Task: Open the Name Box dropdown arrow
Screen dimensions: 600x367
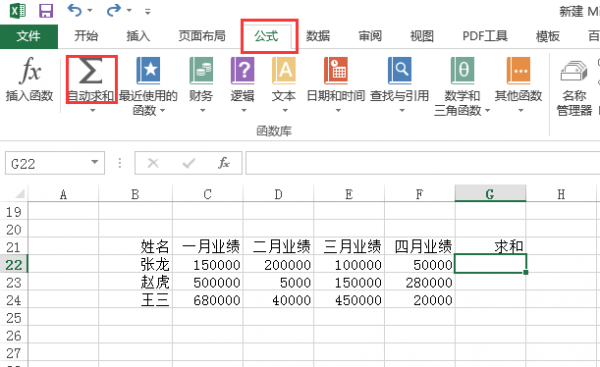Action: pos(95,162)
